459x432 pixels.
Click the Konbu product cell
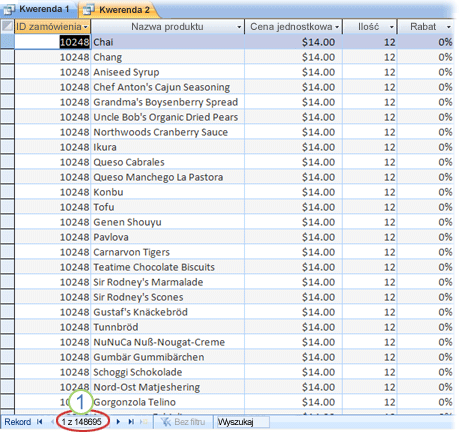pyautogui.click(x=168, y=192)
